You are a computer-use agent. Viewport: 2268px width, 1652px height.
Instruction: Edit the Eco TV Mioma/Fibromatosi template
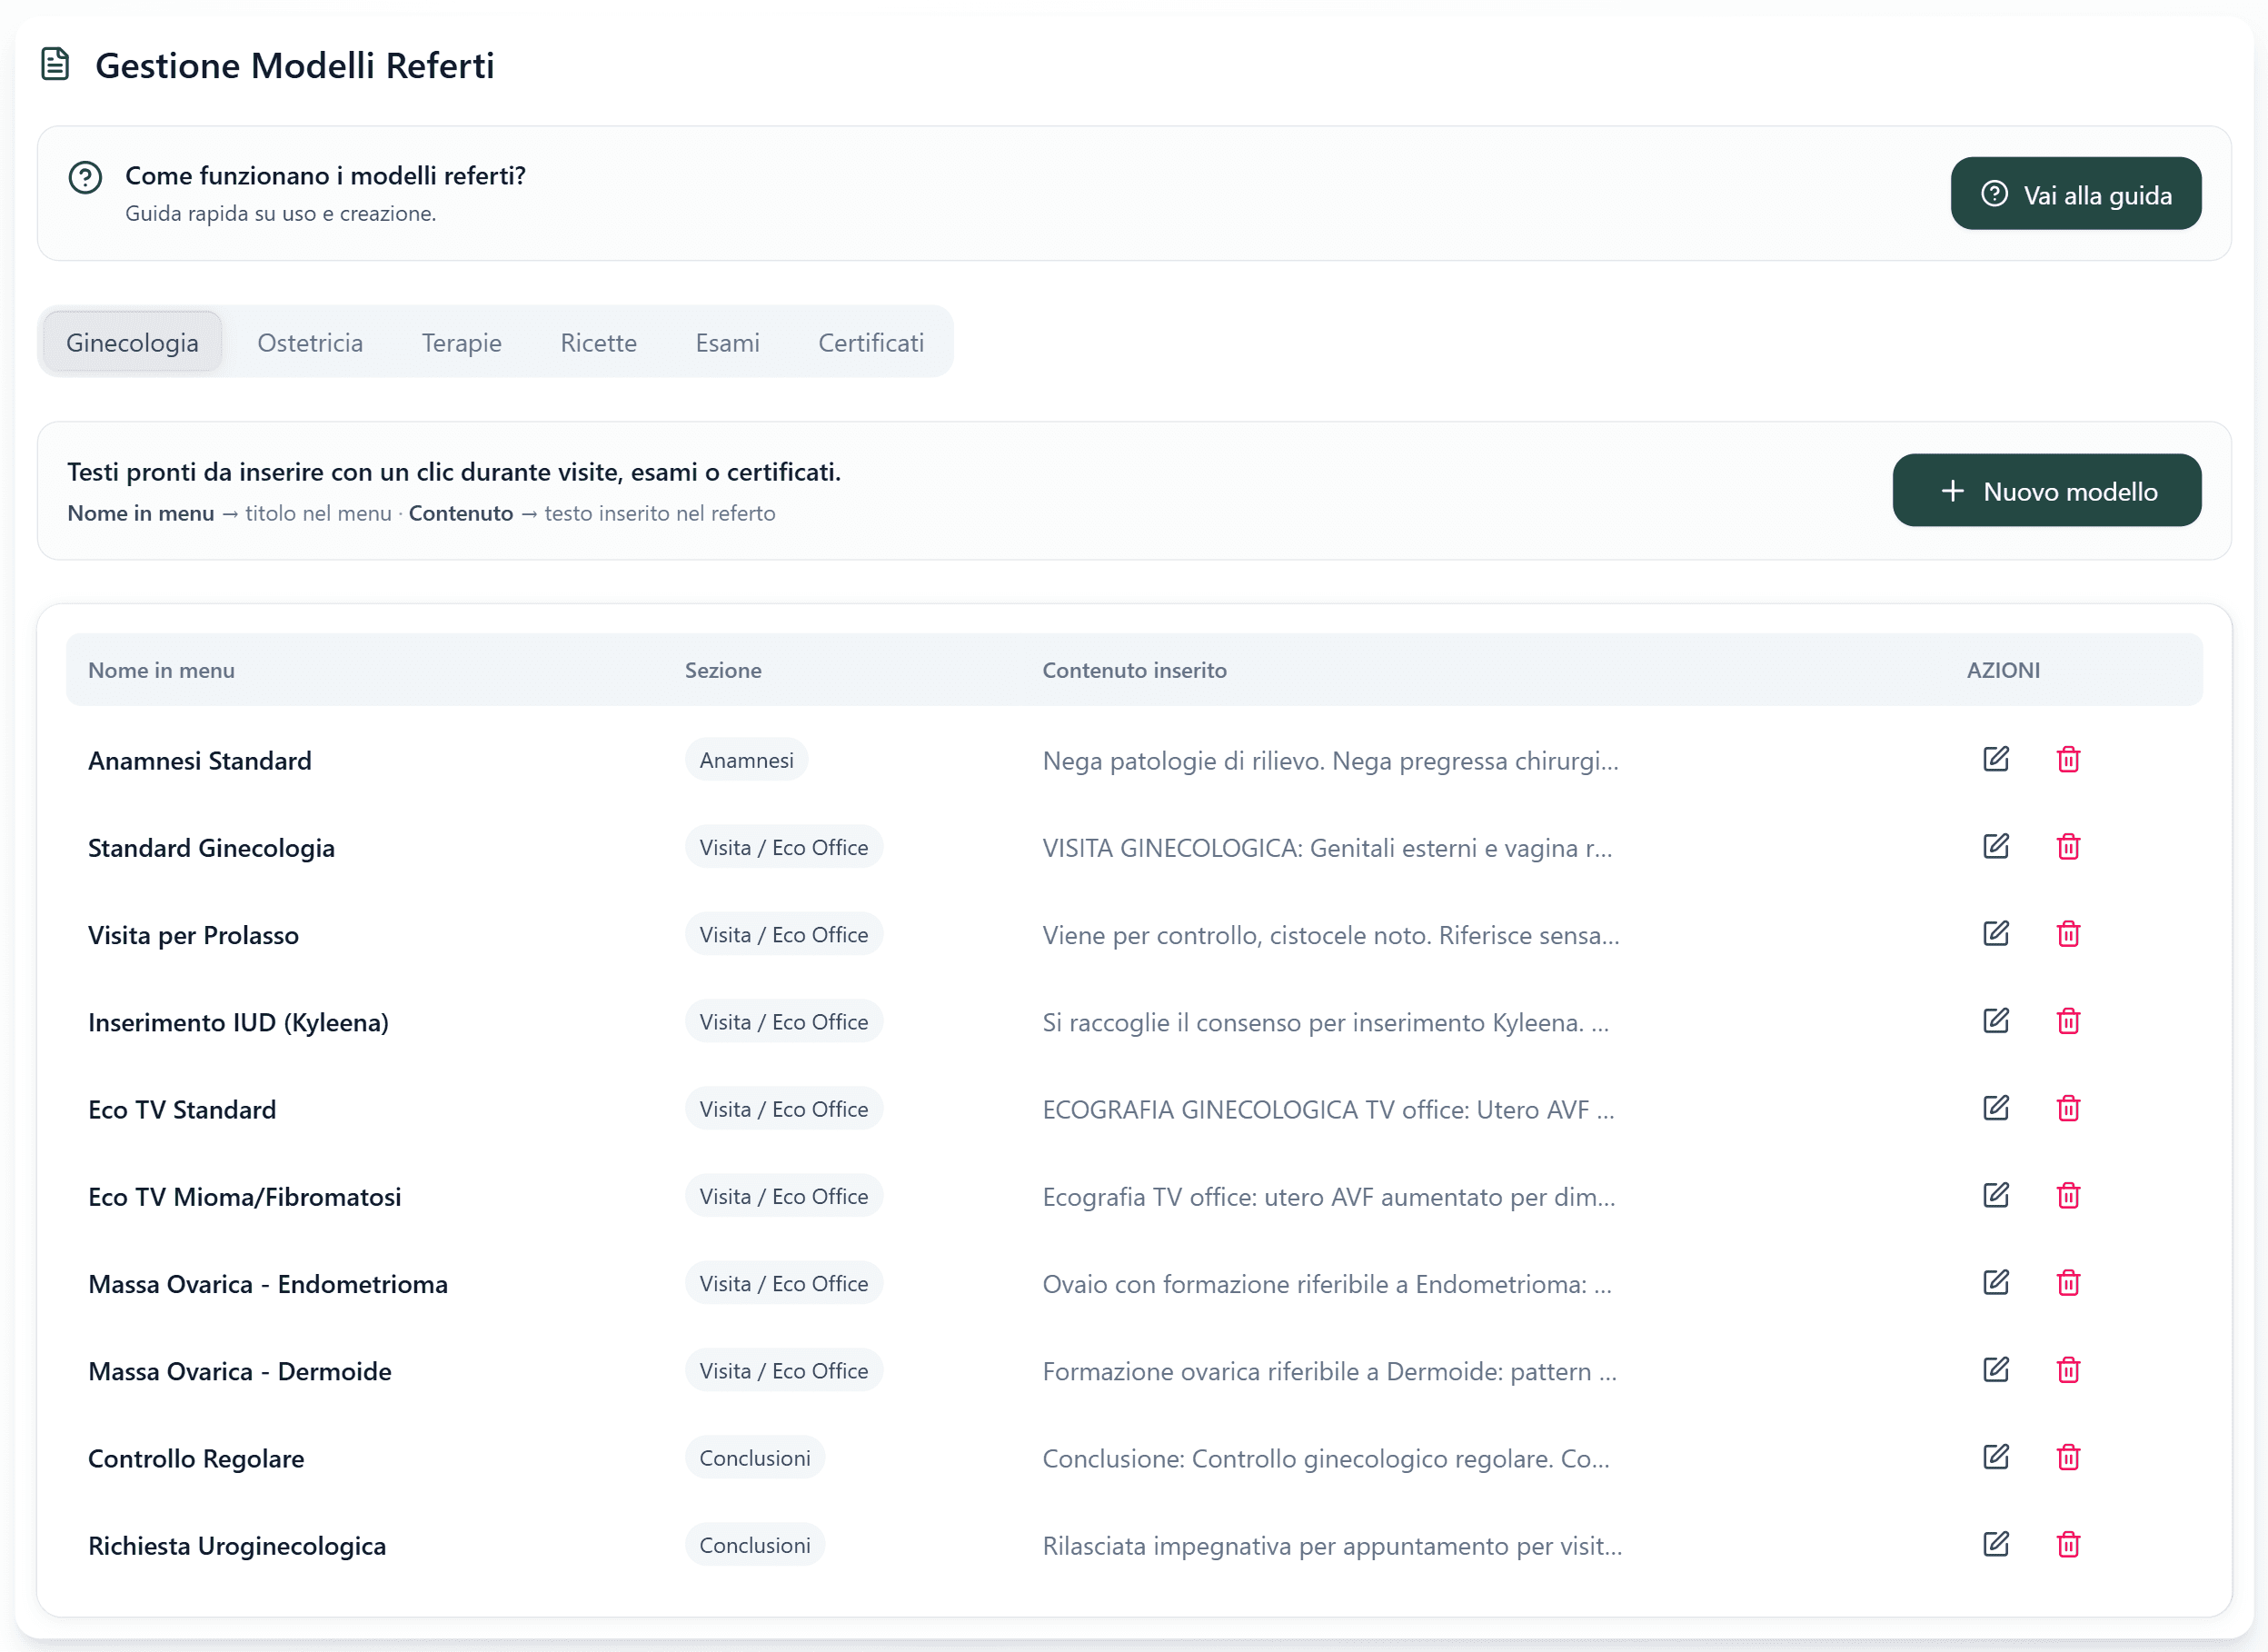[1996, 1195]
